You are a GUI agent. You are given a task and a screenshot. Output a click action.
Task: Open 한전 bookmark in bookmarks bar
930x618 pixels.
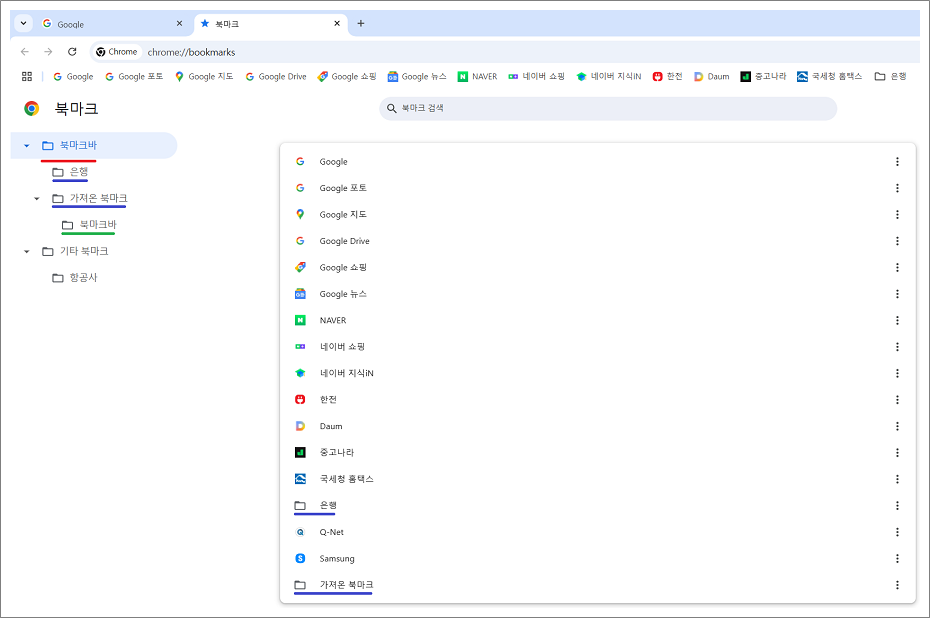click(x=667, y=77)
